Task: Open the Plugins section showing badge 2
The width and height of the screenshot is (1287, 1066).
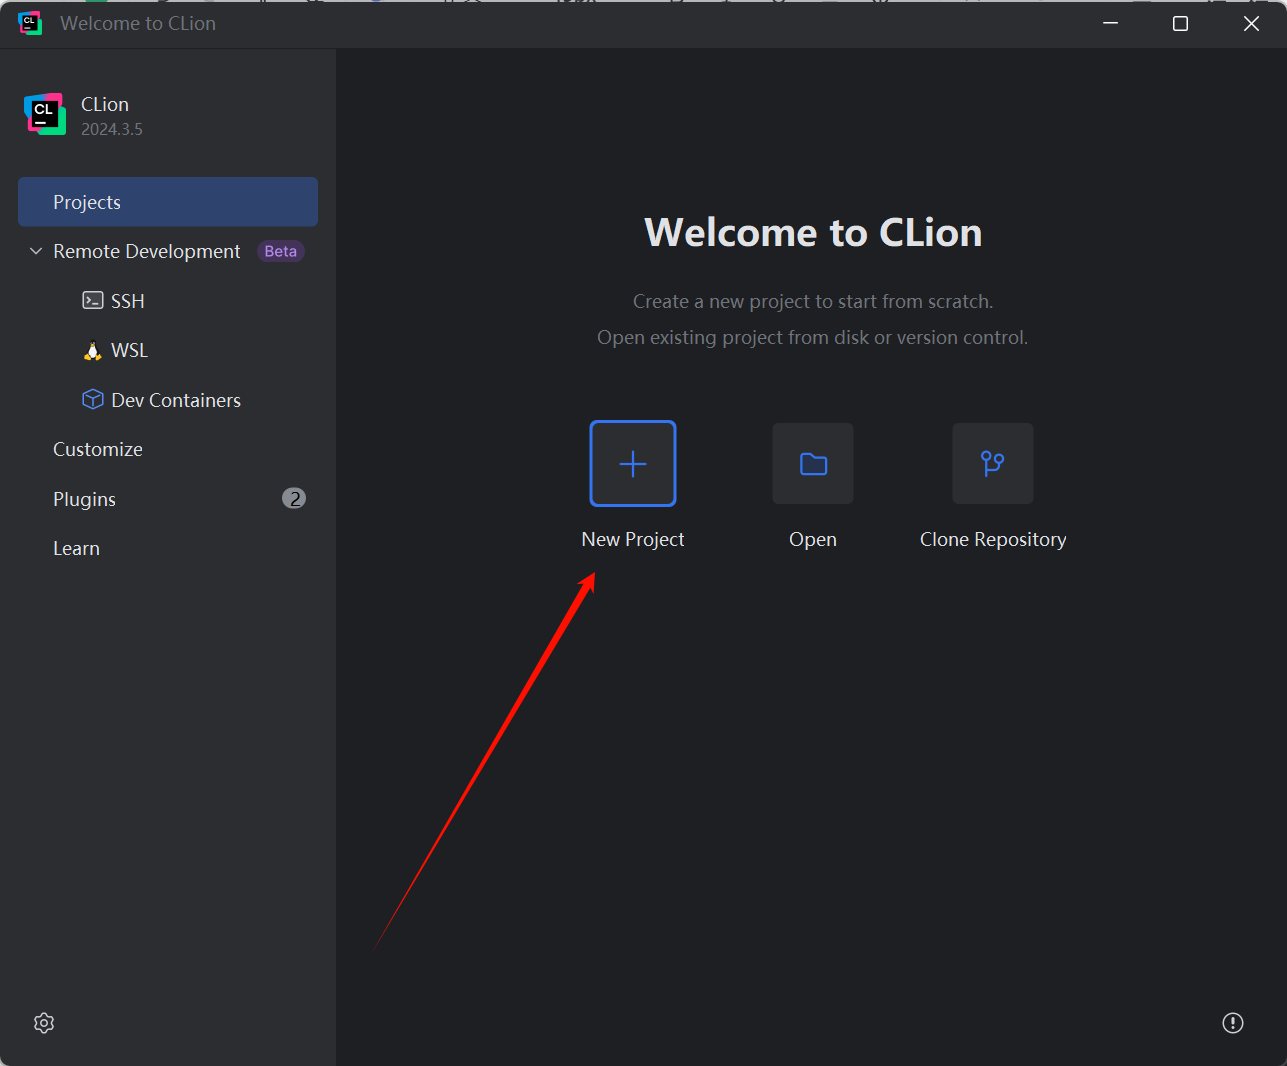Action: pyautogui.click(x=84, y=498)
